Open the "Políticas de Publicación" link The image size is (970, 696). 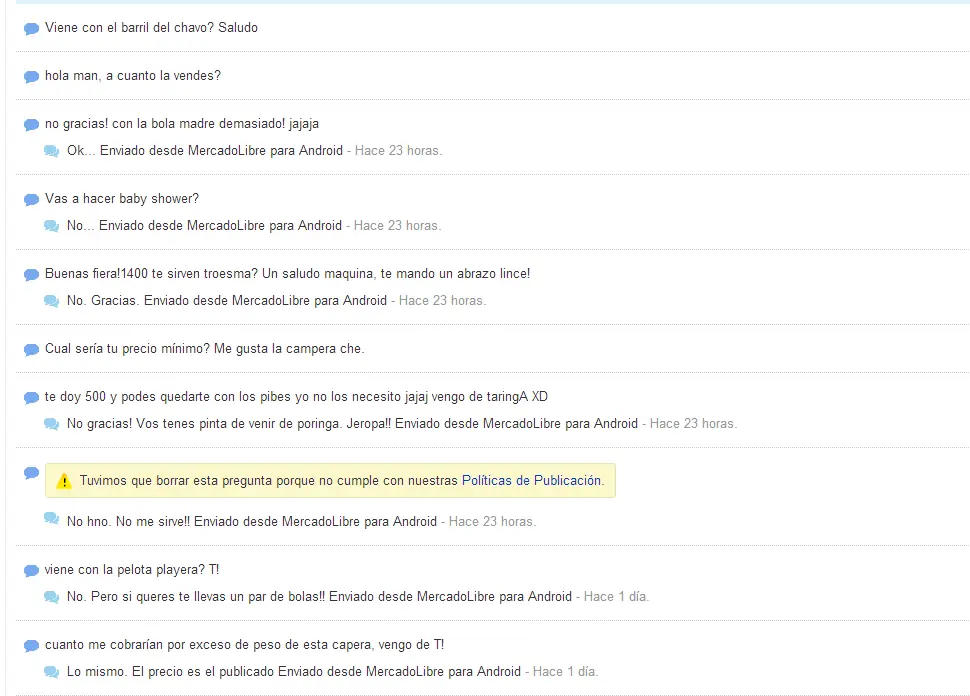pyautogui.click(x=532, y=481)
